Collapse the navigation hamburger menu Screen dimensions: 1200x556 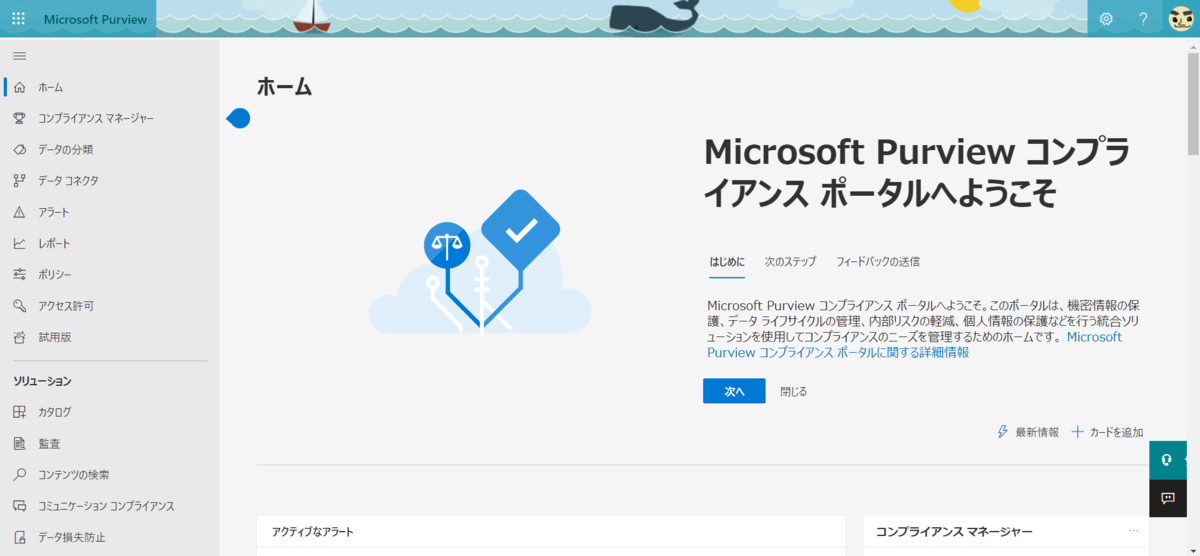[x=19, y=56]
